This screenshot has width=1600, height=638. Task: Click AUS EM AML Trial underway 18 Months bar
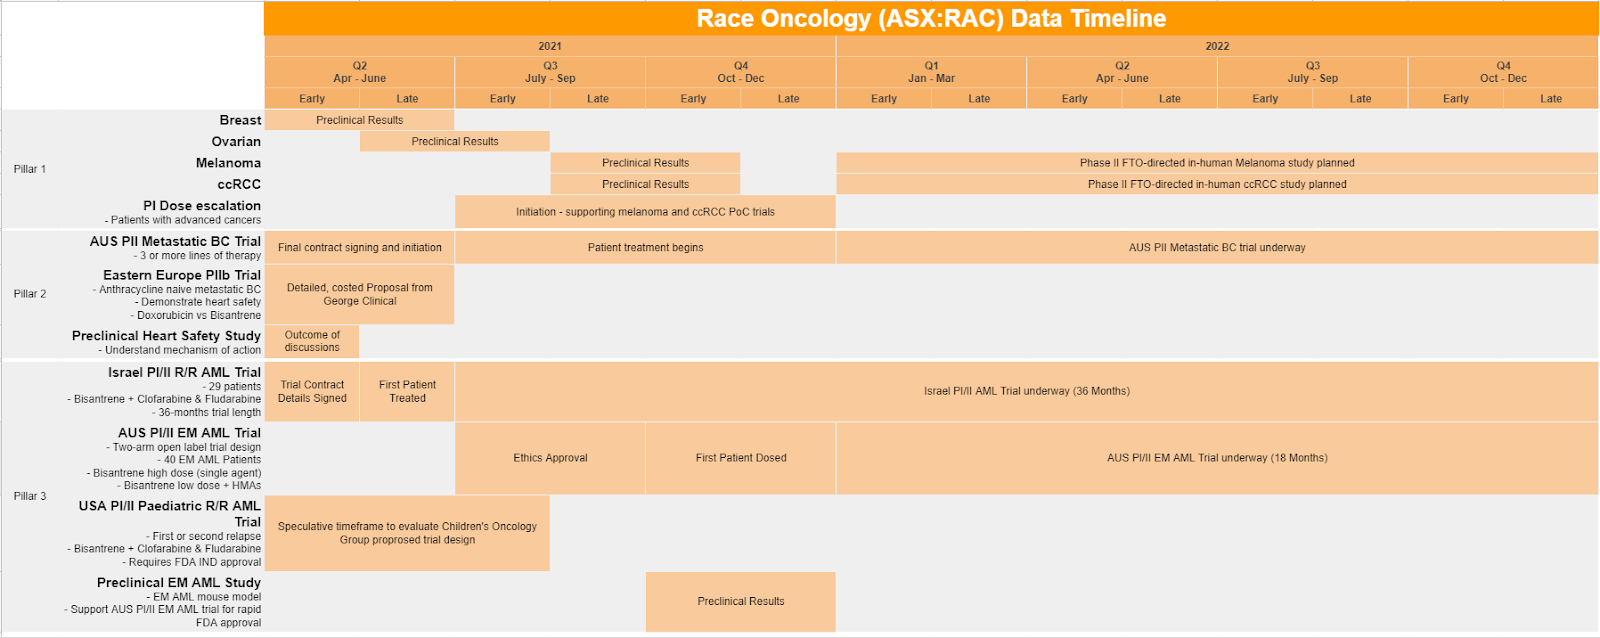(x=1217, y=458)
